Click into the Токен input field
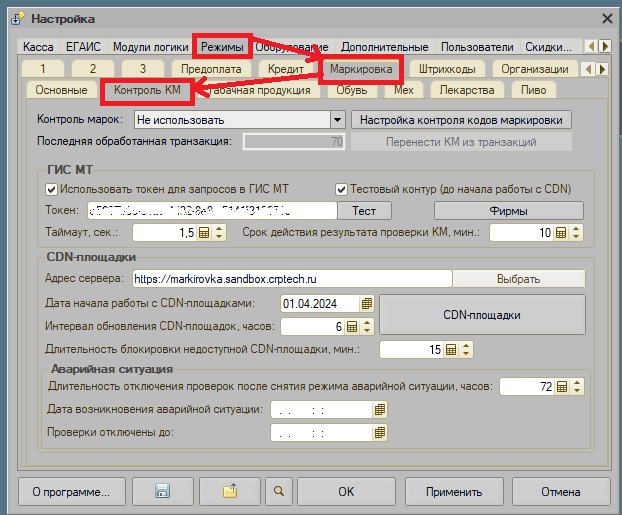 (x=212, y=211)
